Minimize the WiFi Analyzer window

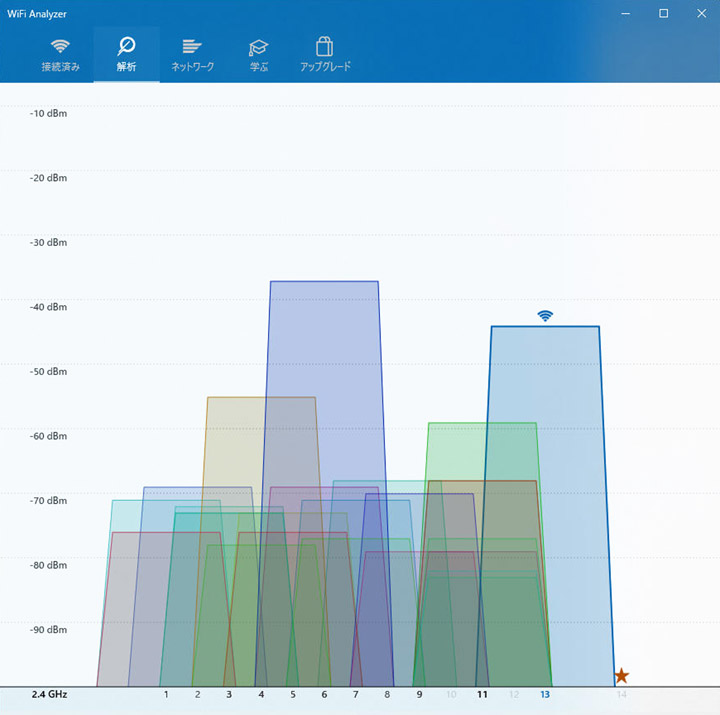625,13
